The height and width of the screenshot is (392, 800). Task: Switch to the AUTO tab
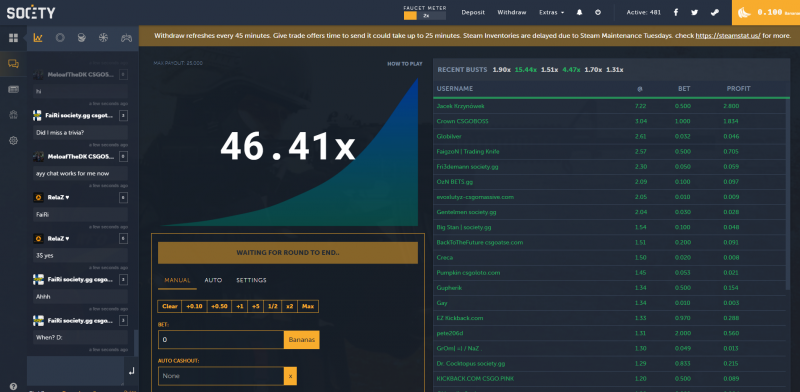click(213, 280)
